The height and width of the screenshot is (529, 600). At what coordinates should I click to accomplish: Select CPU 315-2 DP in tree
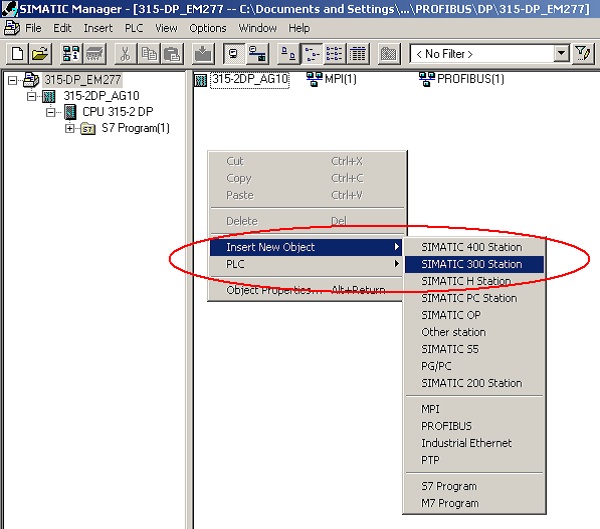(120, 112)
